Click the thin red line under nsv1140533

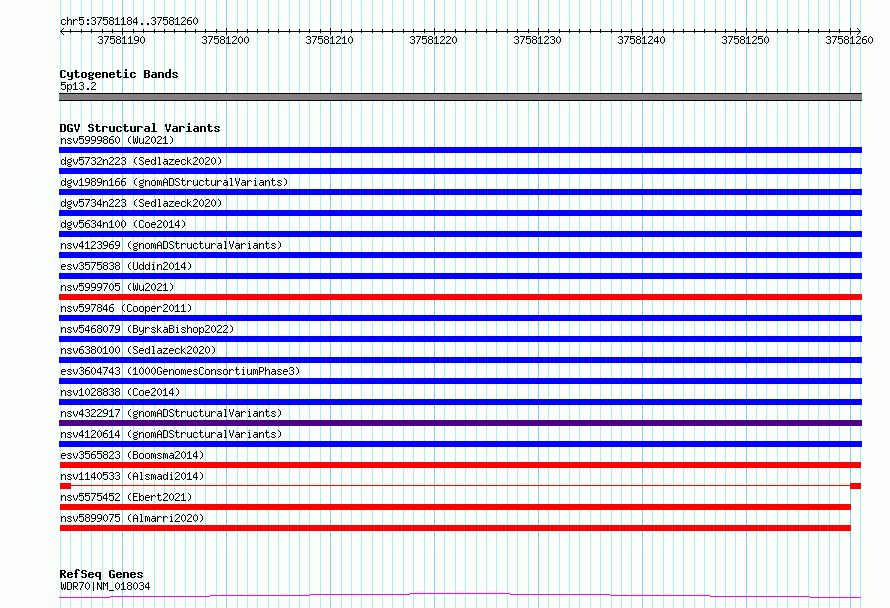pyautogui.click(x=460, y=486)
